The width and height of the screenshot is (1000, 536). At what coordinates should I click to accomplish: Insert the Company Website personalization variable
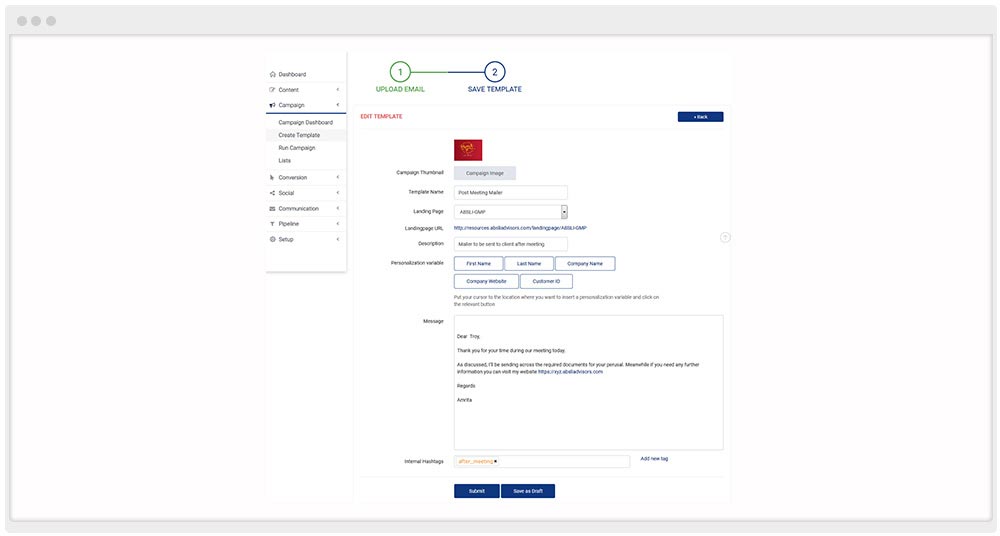(486, 281)
